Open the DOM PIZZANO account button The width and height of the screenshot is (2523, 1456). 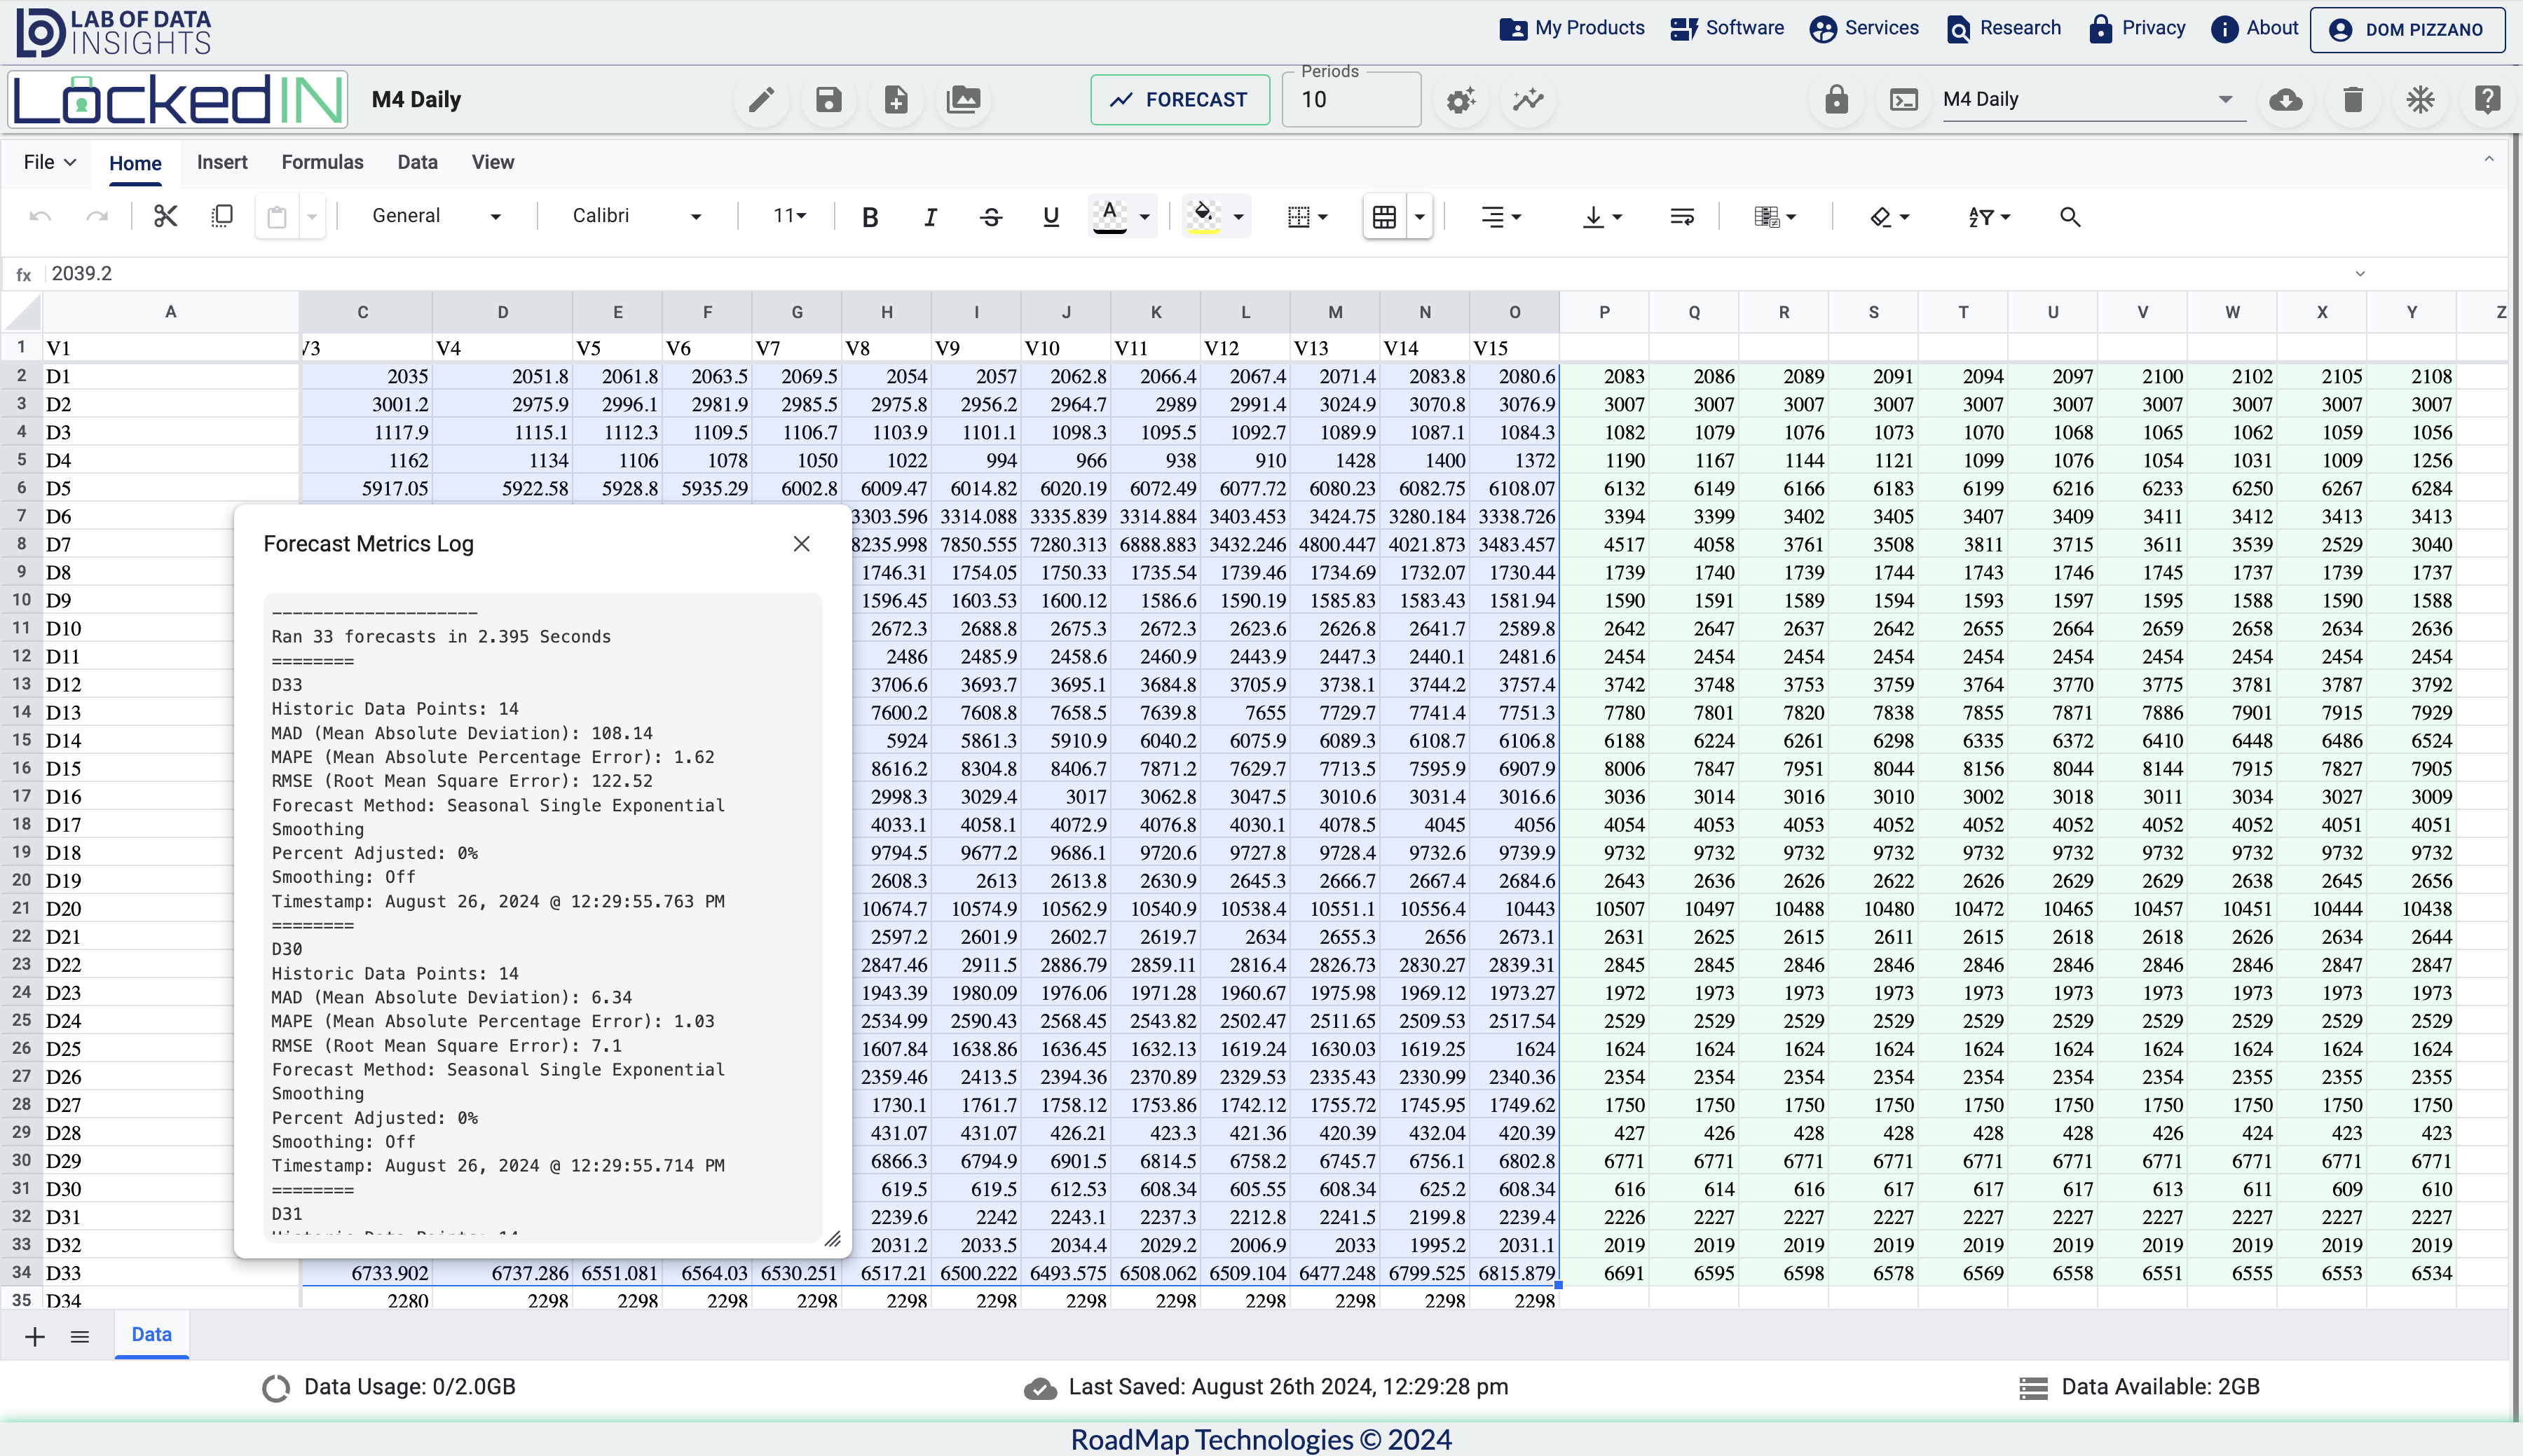point(2407,30)
